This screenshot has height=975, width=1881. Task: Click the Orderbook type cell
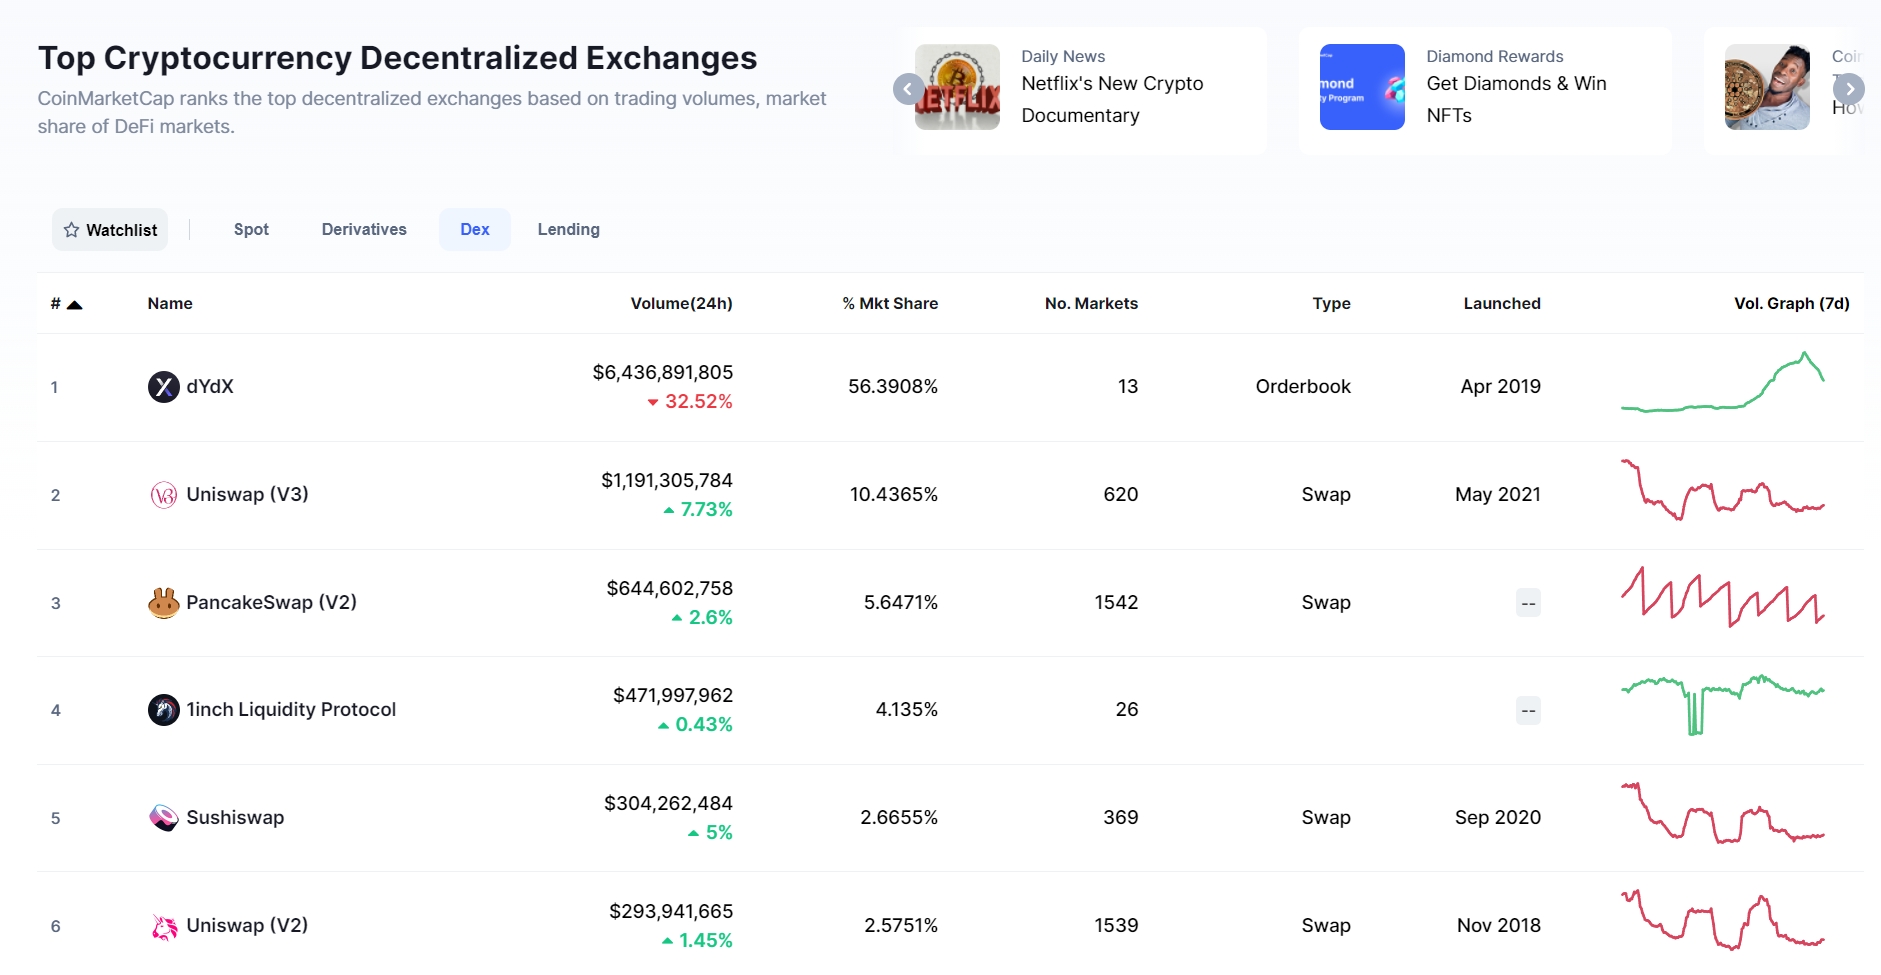pyautogui.click(x=1303, y=387)
